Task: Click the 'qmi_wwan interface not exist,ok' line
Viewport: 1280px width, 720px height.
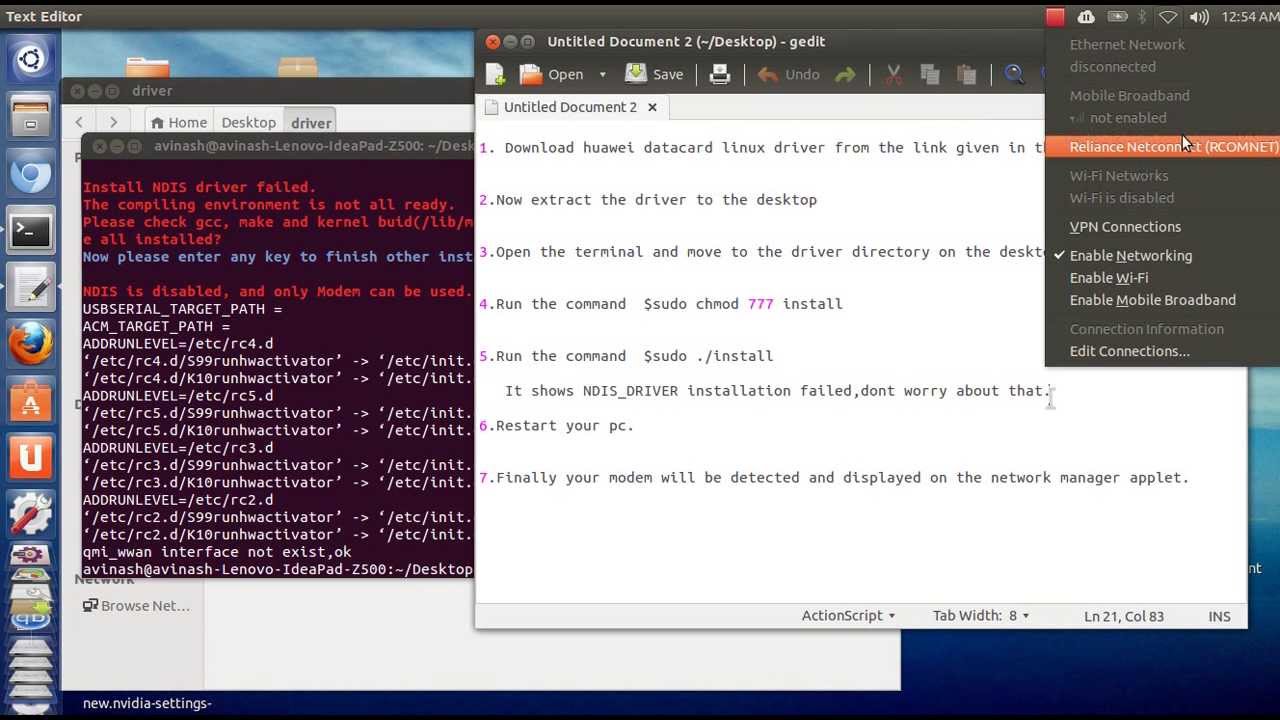Action: click(x=217, y=552)
